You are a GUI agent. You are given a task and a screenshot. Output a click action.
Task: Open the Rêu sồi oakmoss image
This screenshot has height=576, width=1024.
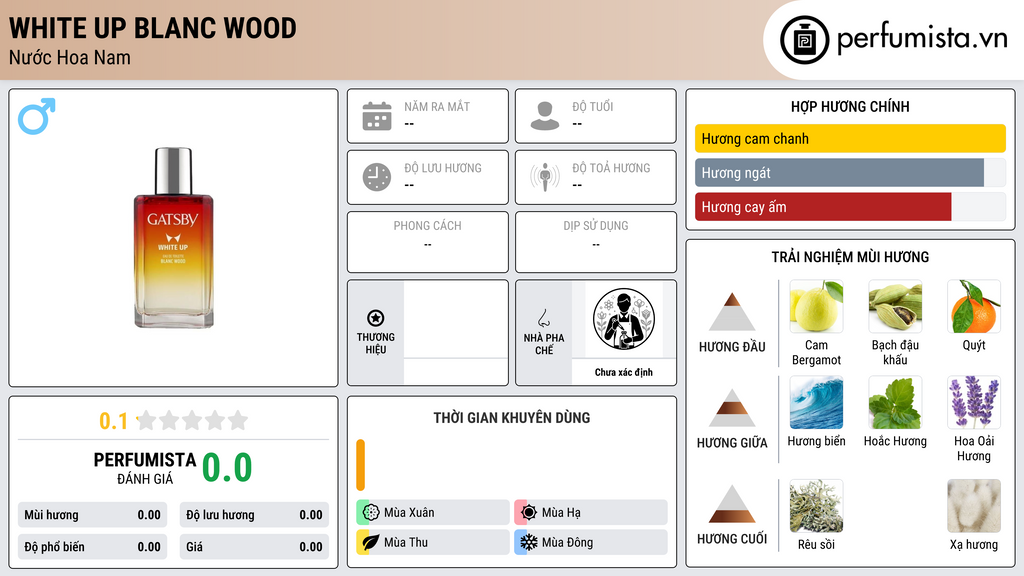coord(816,506)
